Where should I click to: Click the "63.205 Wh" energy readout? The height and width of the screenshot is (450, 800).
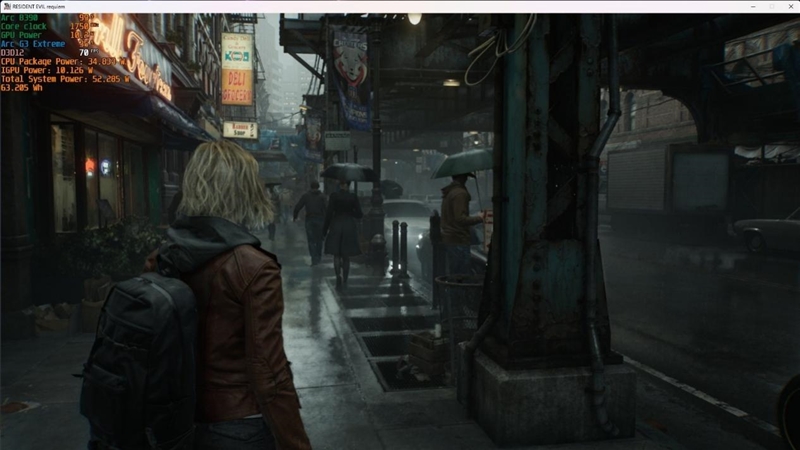point(22,88)
